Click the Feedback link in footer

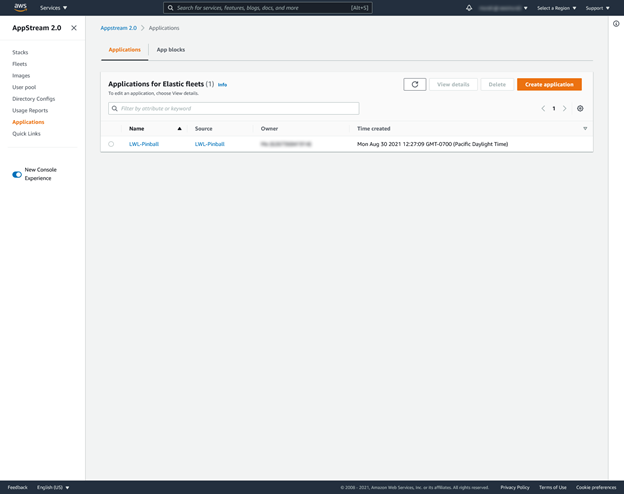tap(18, 487)
